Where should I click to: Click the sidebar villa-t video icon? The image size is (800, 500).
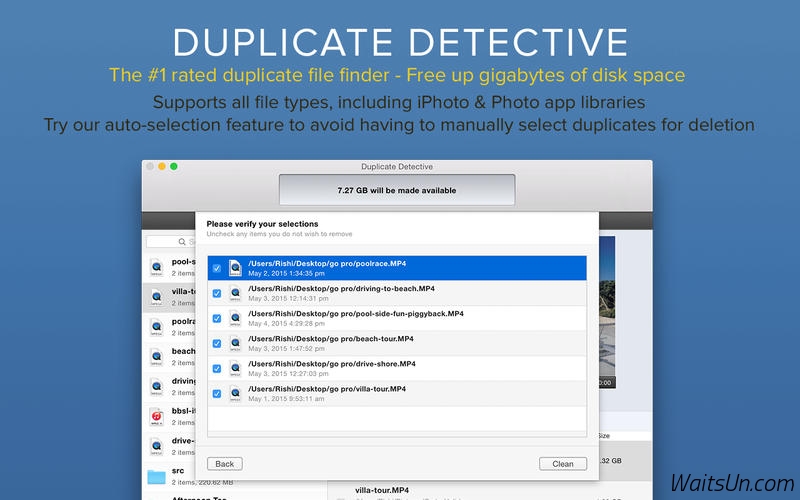[x=157, y=297]
